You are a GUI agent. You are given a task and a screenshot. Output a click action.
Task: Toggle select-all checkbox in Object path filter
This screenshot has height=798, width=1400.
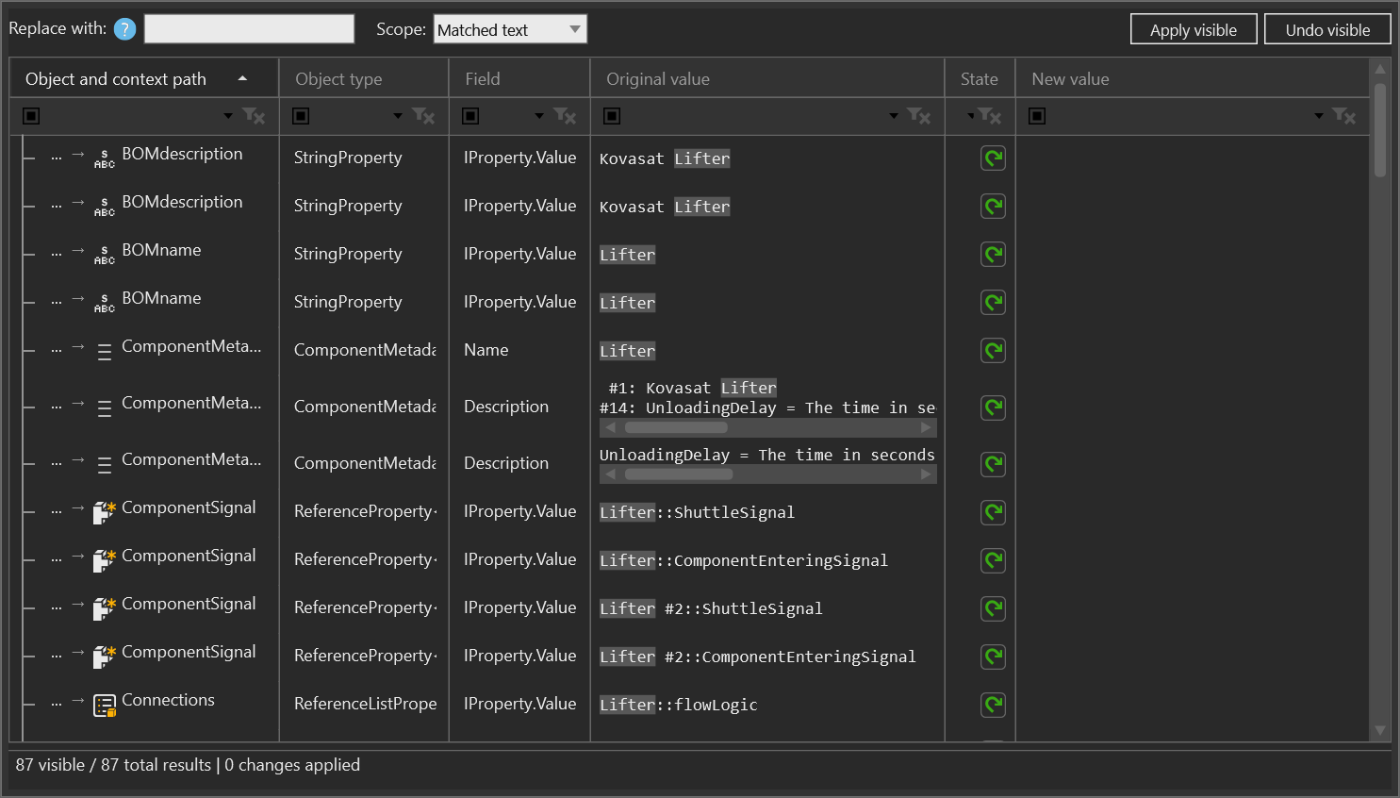[x=31, y=117]
